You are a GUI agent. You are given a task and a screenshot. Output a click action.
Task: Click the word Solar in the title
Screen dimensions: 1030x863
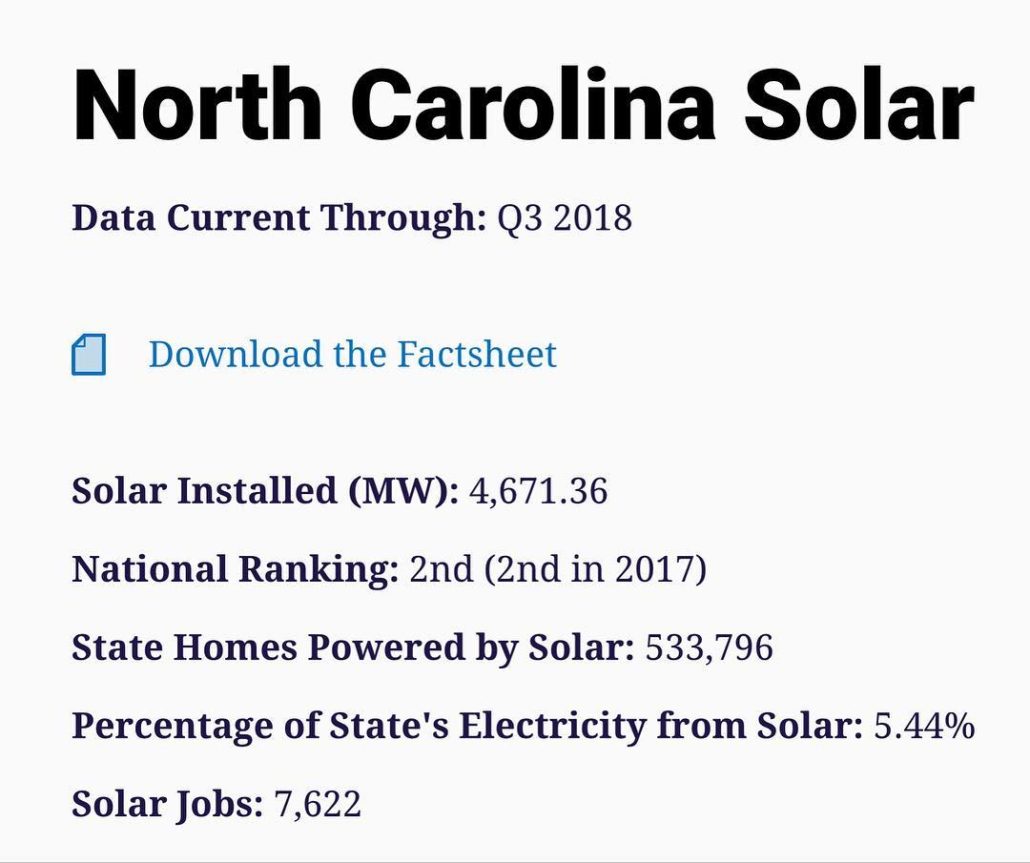pyautogui.click(x=859, y=105)
